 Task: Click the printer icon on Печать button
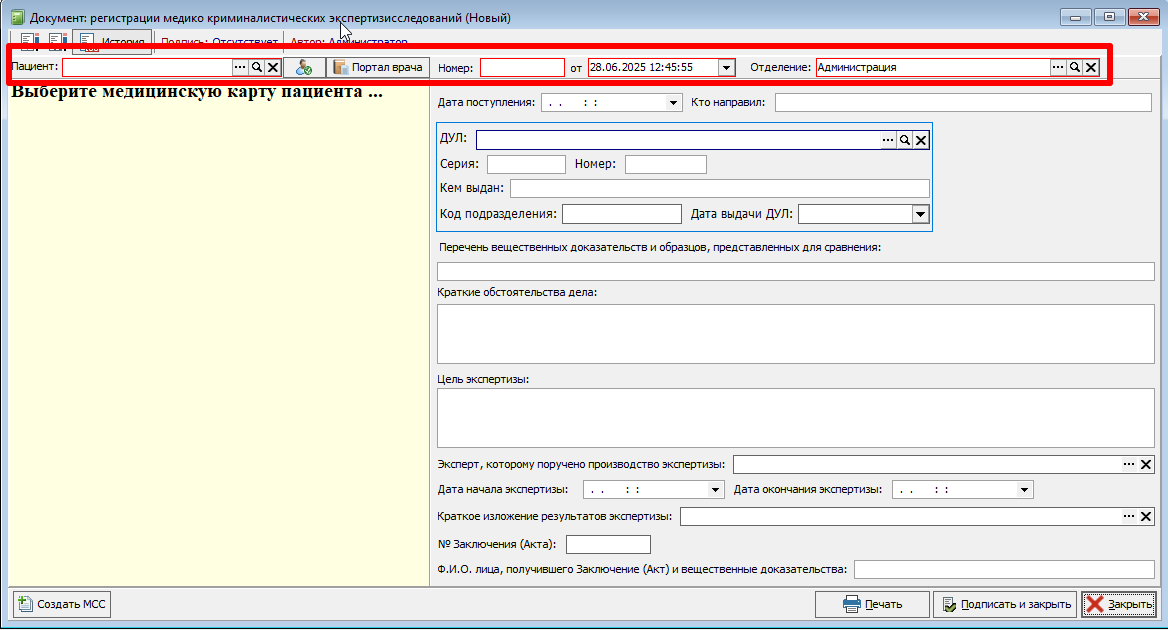point(851,604)
